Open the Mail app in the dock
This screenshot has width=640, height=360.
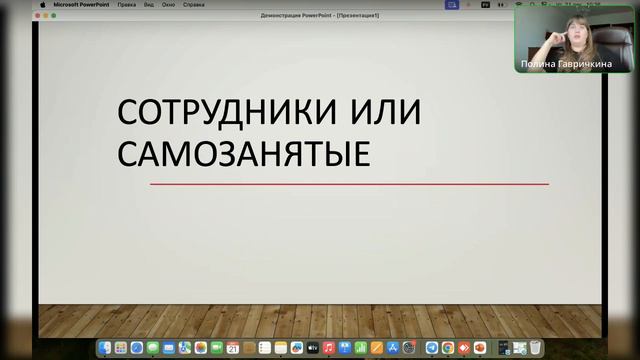tap(169, 348)
